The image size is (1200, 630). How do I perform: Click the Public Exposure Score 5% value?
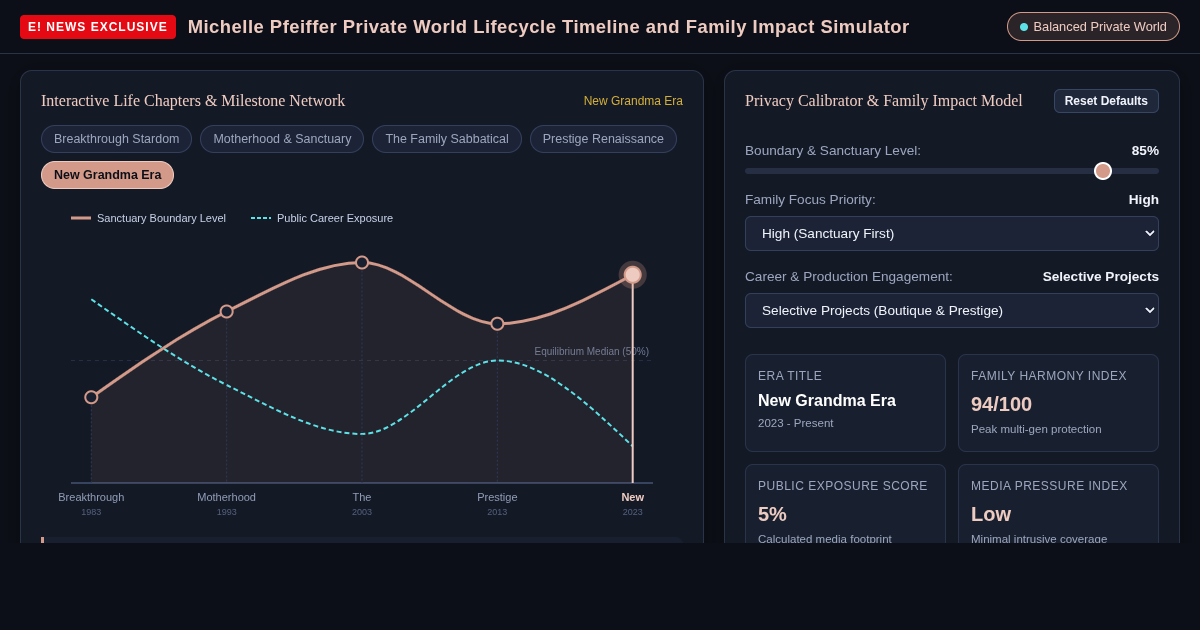pyautogui.click(x=772, y=514)
